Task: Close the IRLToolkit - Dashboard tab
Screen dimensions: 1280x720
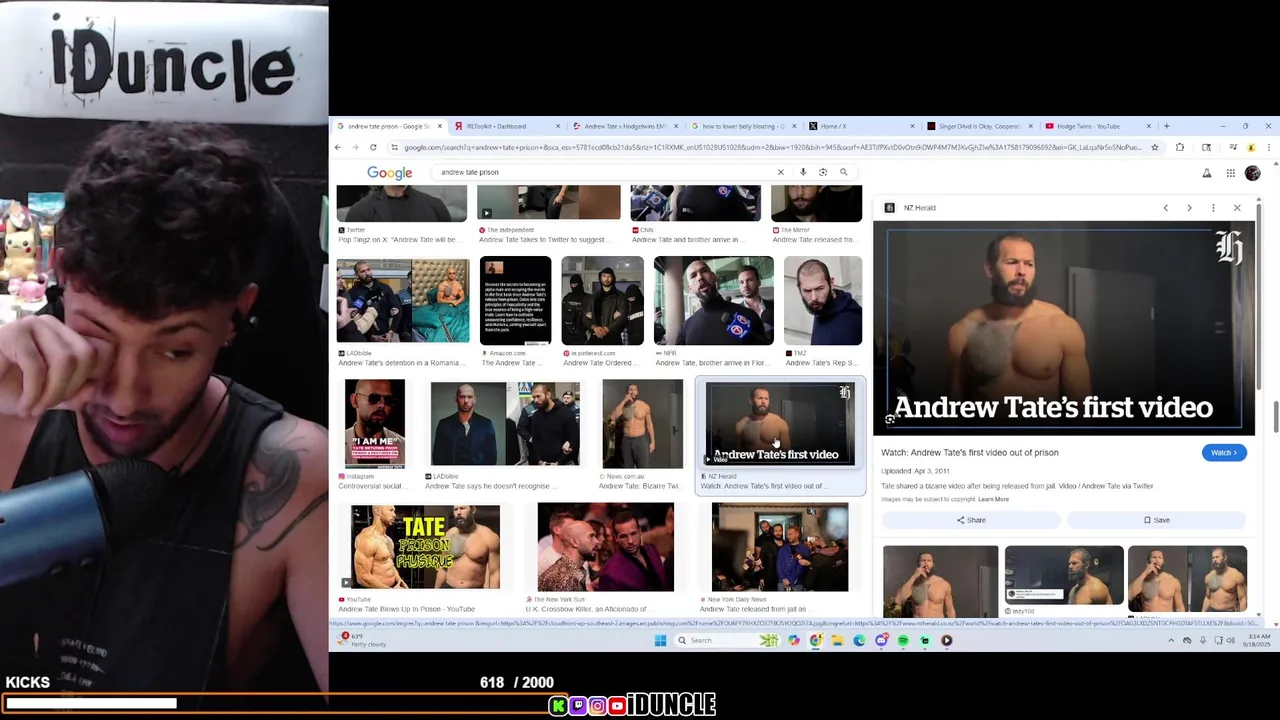Action: click(558, 126)
